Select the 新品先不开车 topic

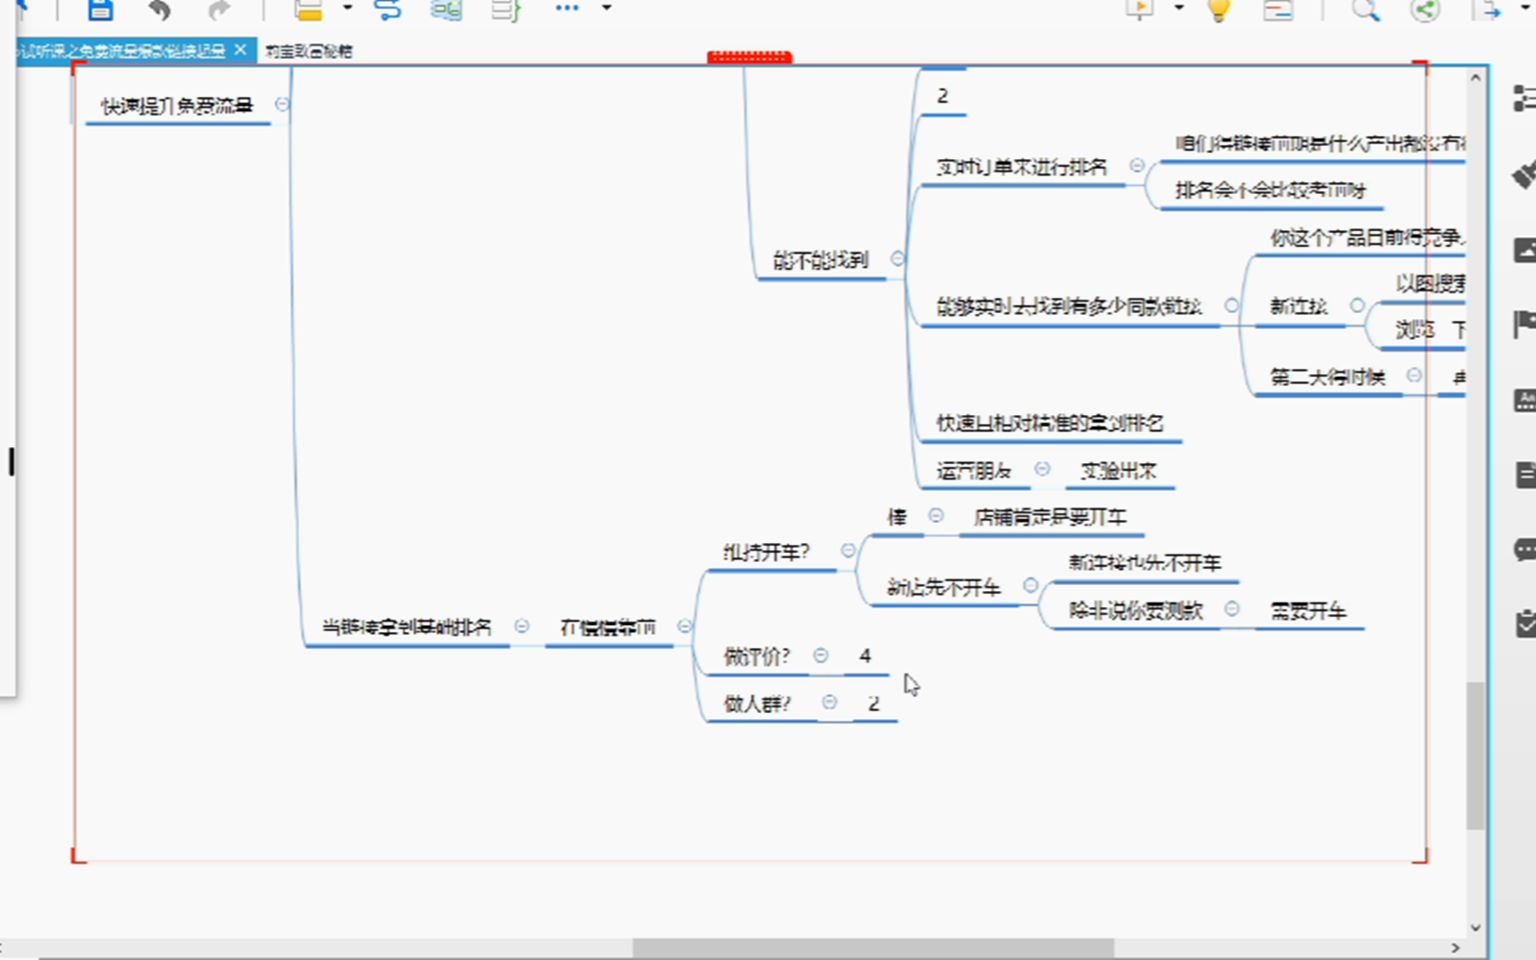(x=944, y=588)
